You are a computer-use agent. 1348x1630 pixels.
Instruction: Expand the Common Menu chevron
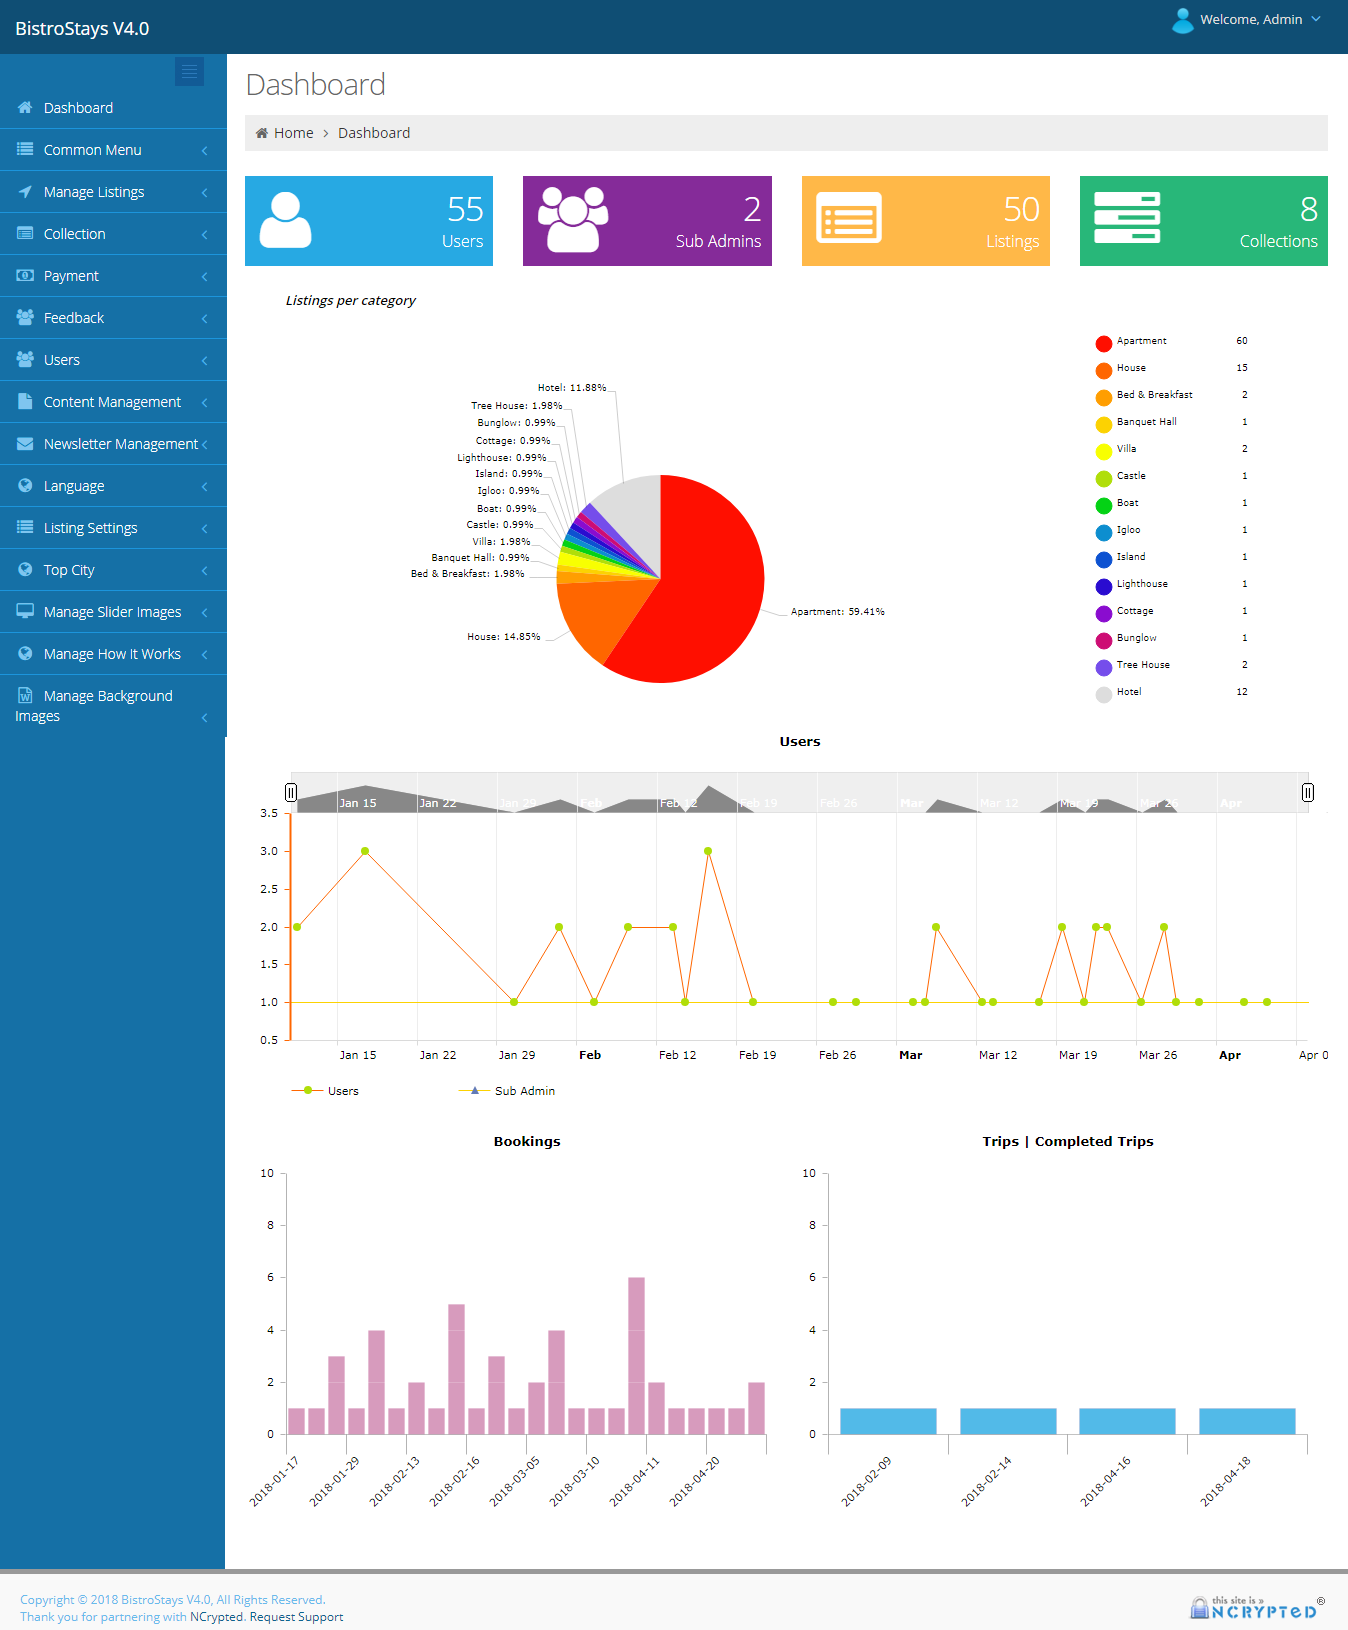[x=205, y=150]
